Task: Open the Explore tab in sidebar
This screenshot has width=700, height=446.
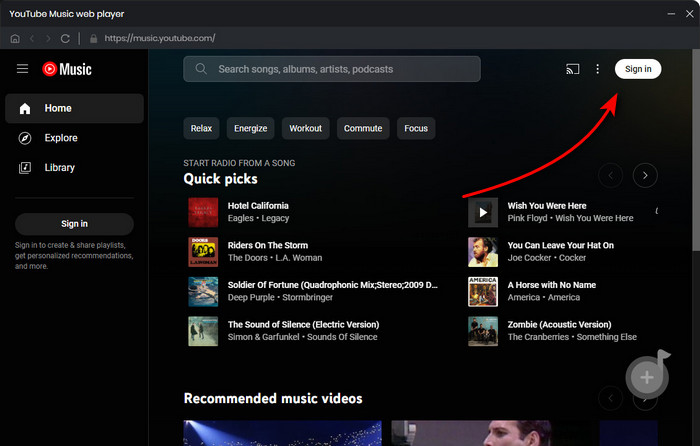Action: [60, 138]
